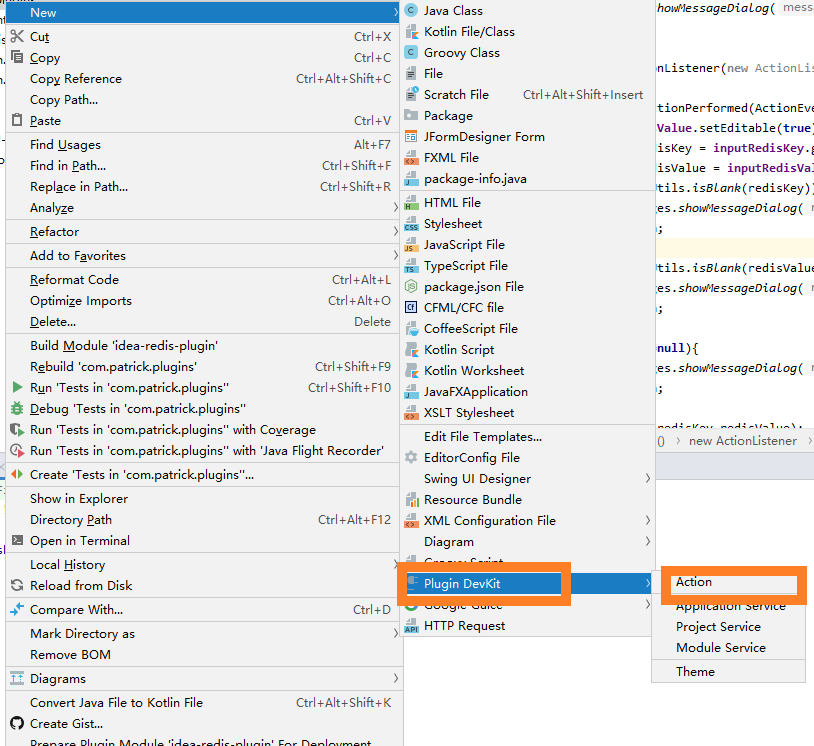Expand the Swing UI Designer submenu arrow
Screen dimensions: 814x746
tap(647, 479)
